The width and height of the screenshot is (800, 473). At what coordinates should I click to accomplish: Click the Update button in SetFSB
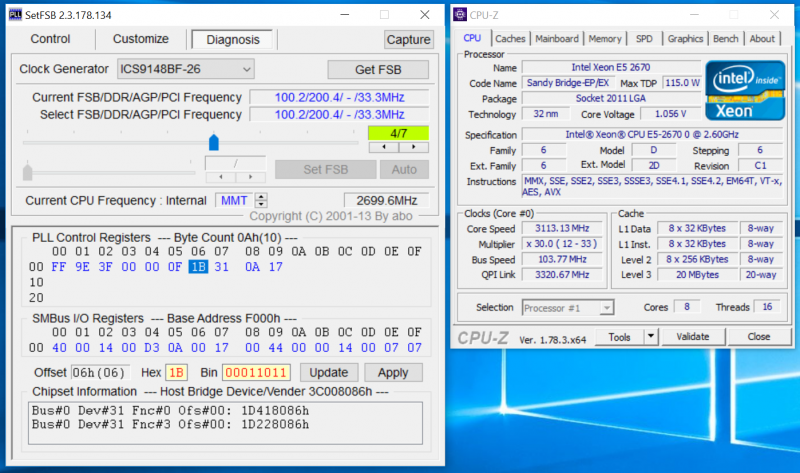329,372
